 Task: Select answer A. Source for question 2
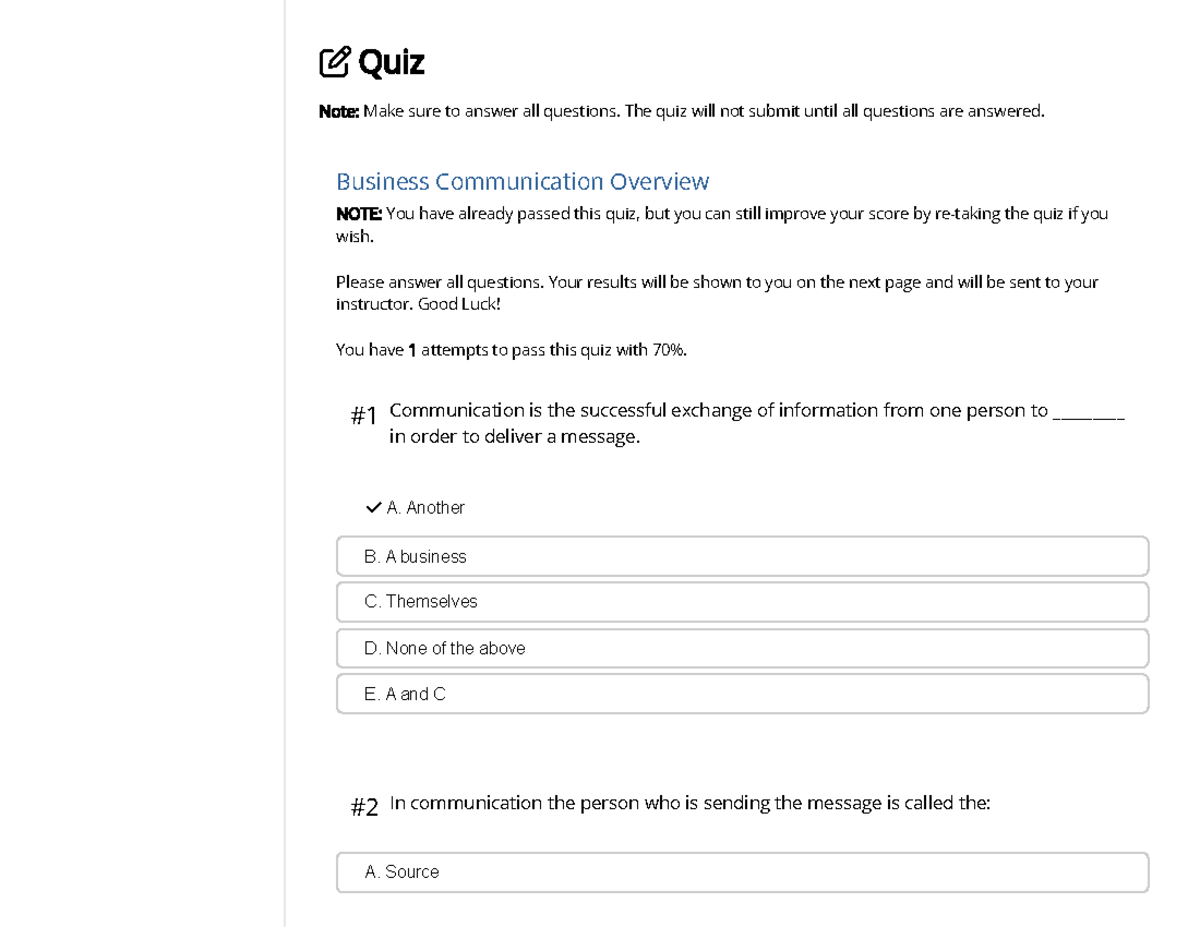(x=740, y=871)
